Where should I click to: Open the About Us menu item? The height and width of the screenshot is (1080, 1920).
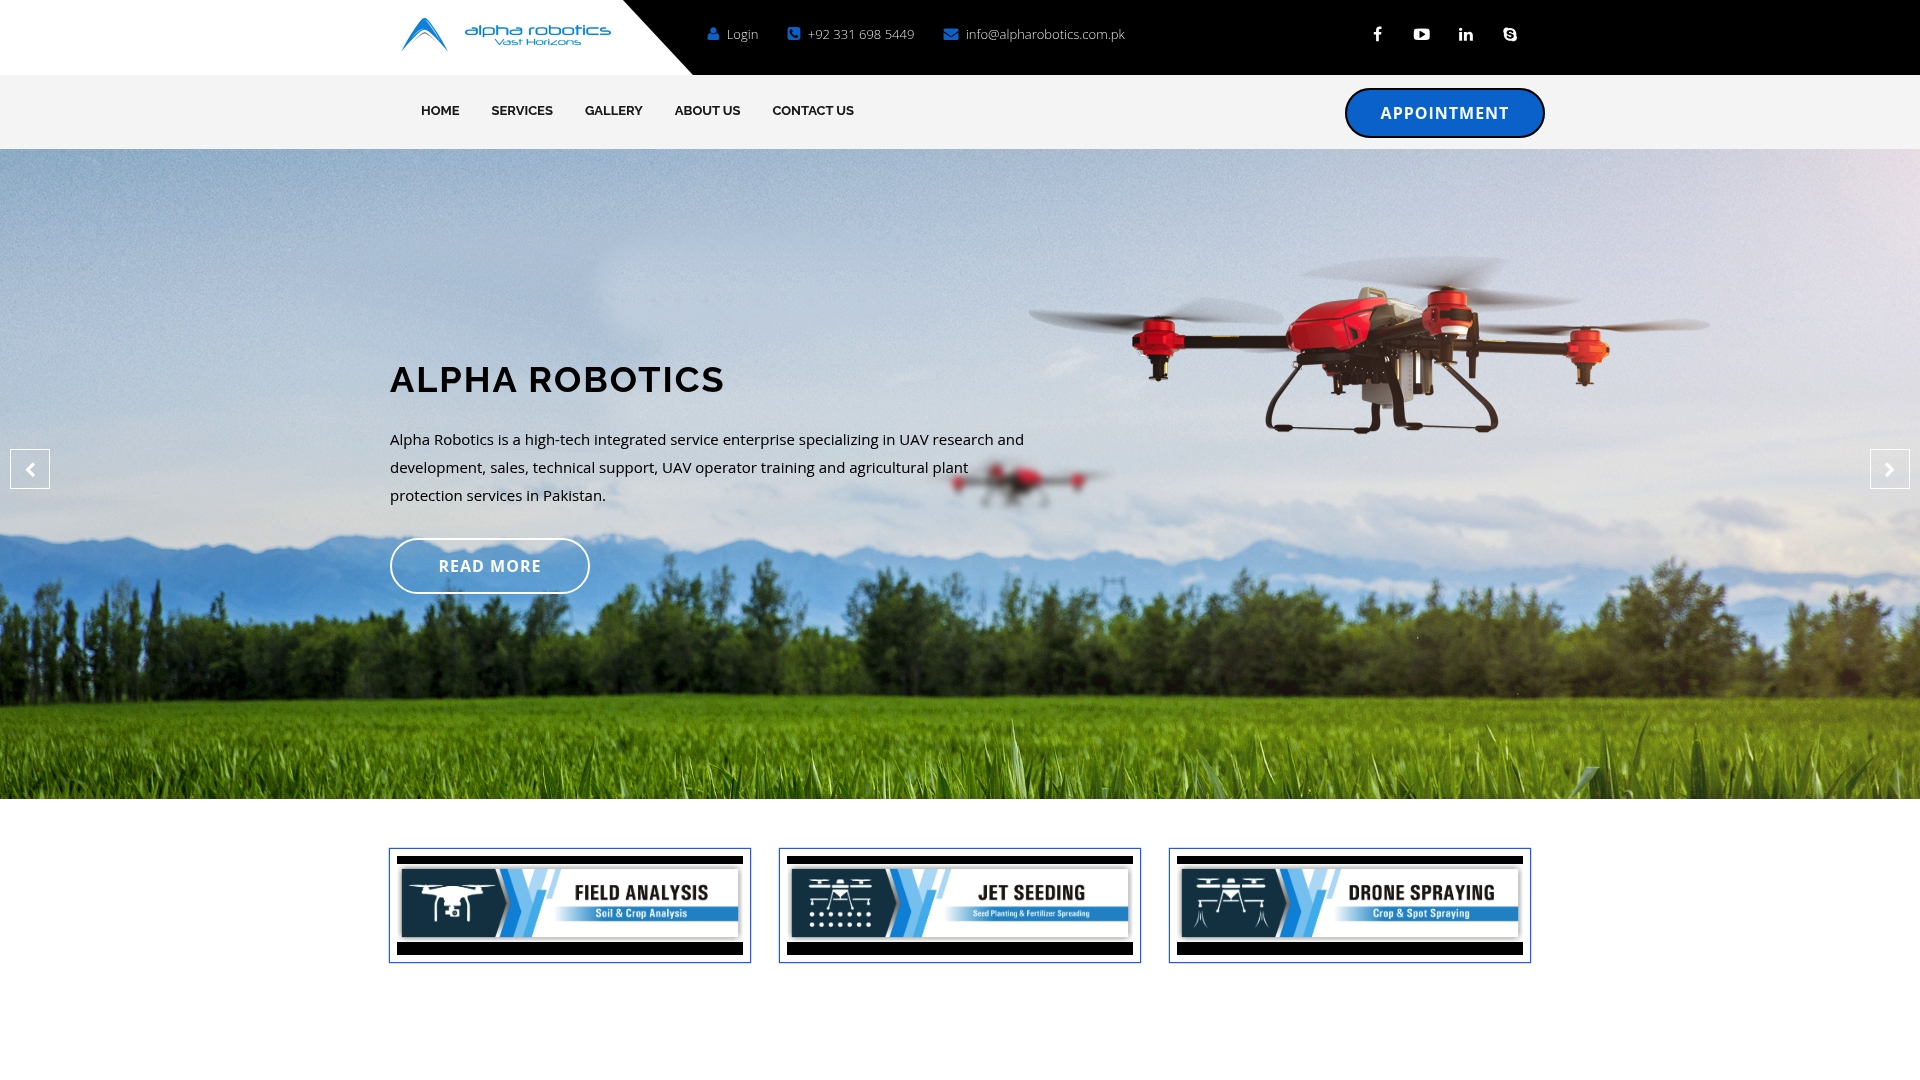click(707, 111)
